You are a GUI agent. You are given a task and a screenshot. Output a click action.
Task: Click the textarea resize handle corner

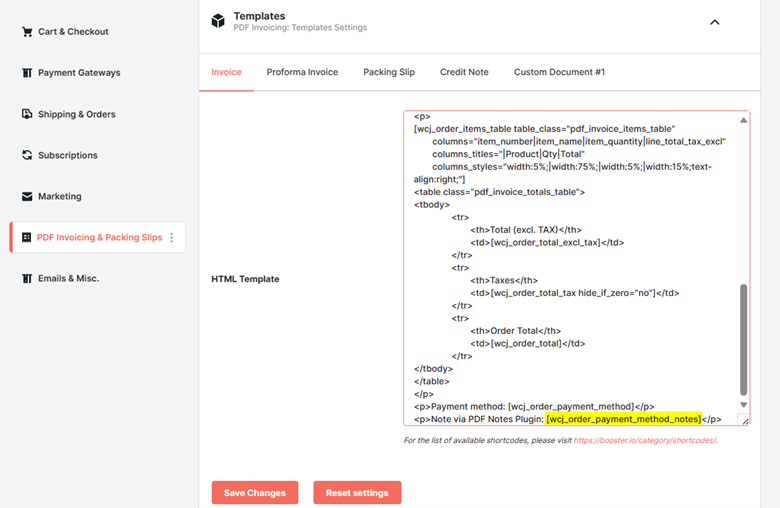click(x=744, y=420)
